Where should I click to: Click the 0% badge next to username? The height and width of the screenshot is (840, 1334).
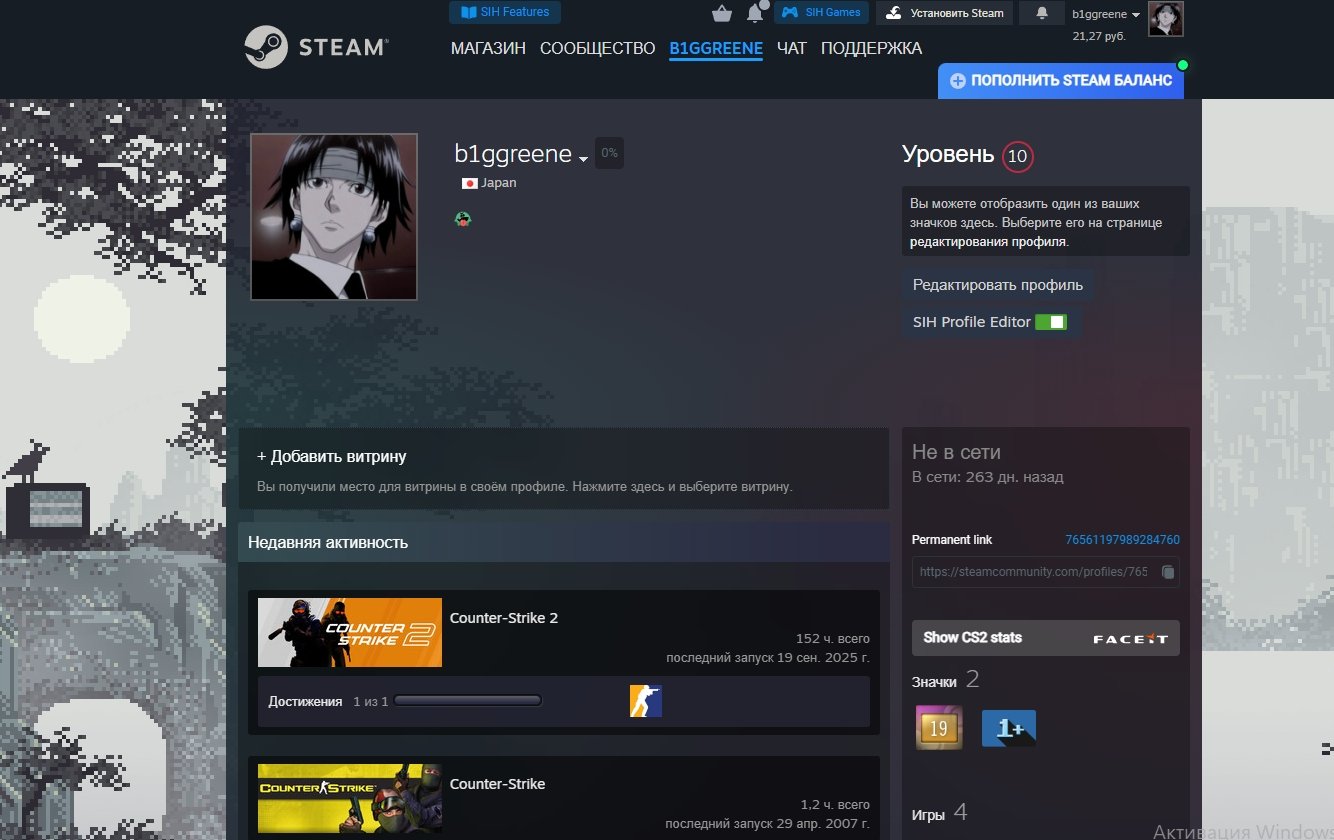(x=609, y=153)
